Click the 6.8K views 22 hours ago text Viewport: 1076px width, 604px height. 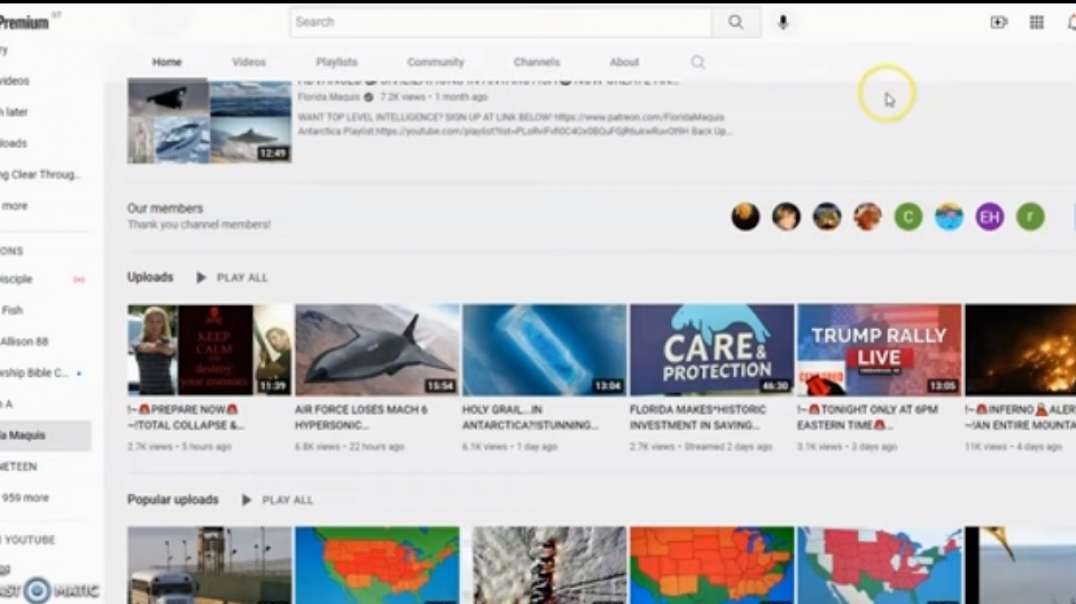(x=349, y=447)
